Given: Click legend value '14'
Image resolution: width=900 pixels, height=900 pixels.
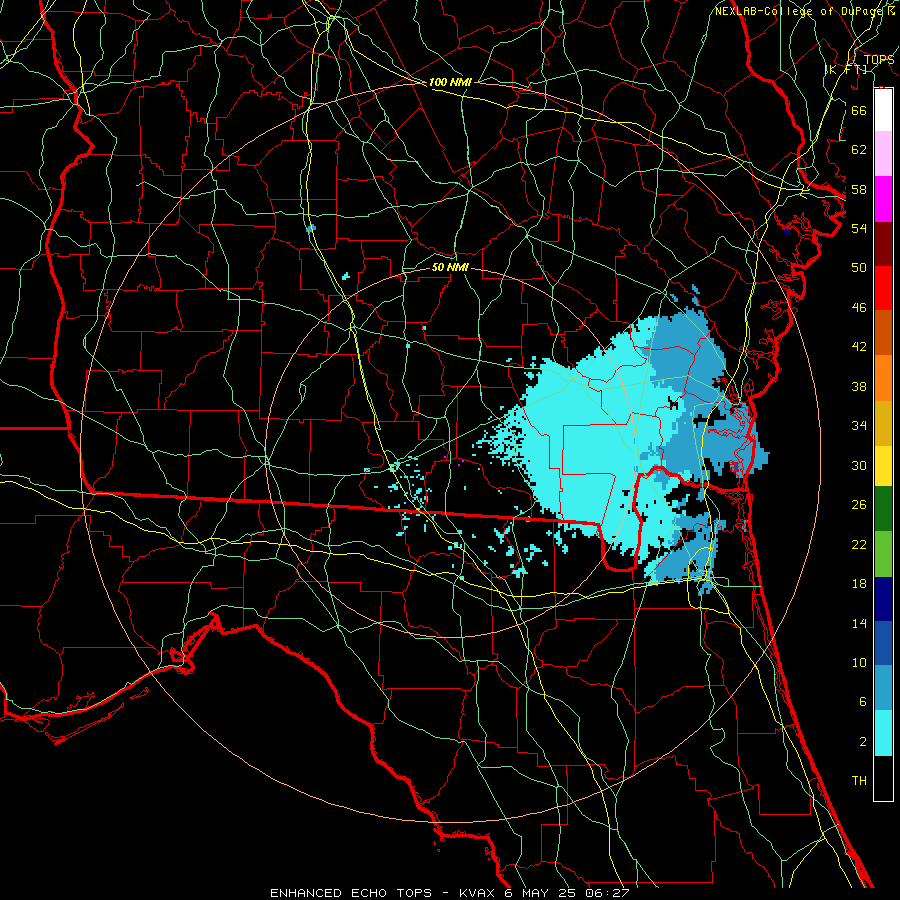Looking at the screenshot, I should click(859, 624).
